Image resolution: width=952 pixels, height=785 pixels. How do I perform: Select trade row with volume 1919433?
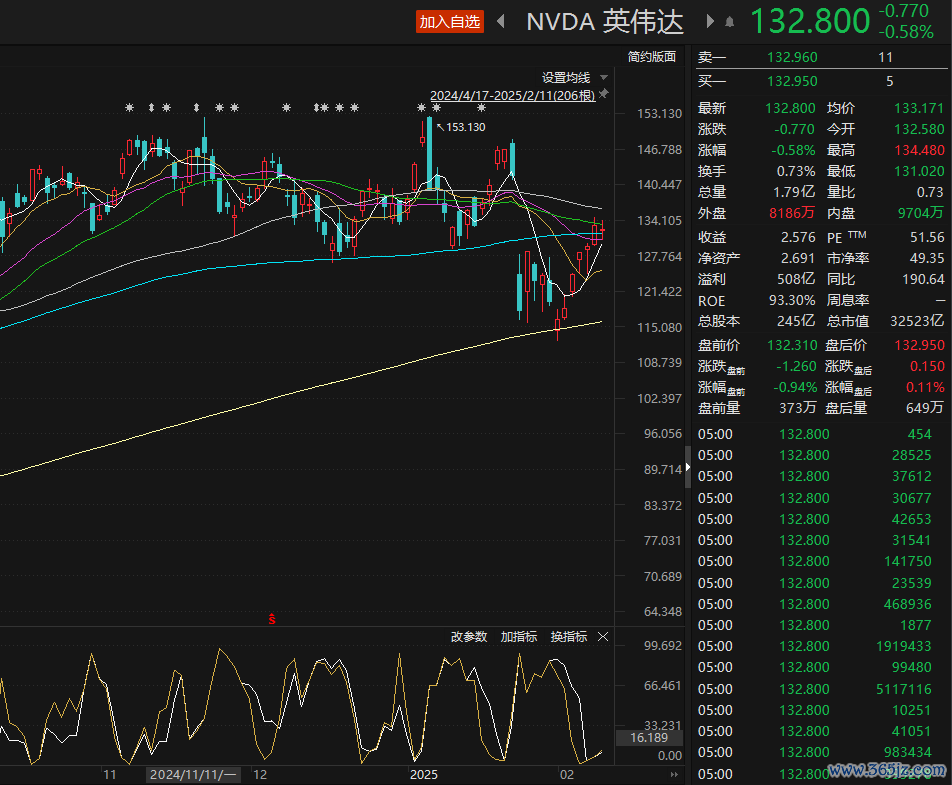click(x=821, y=646)
